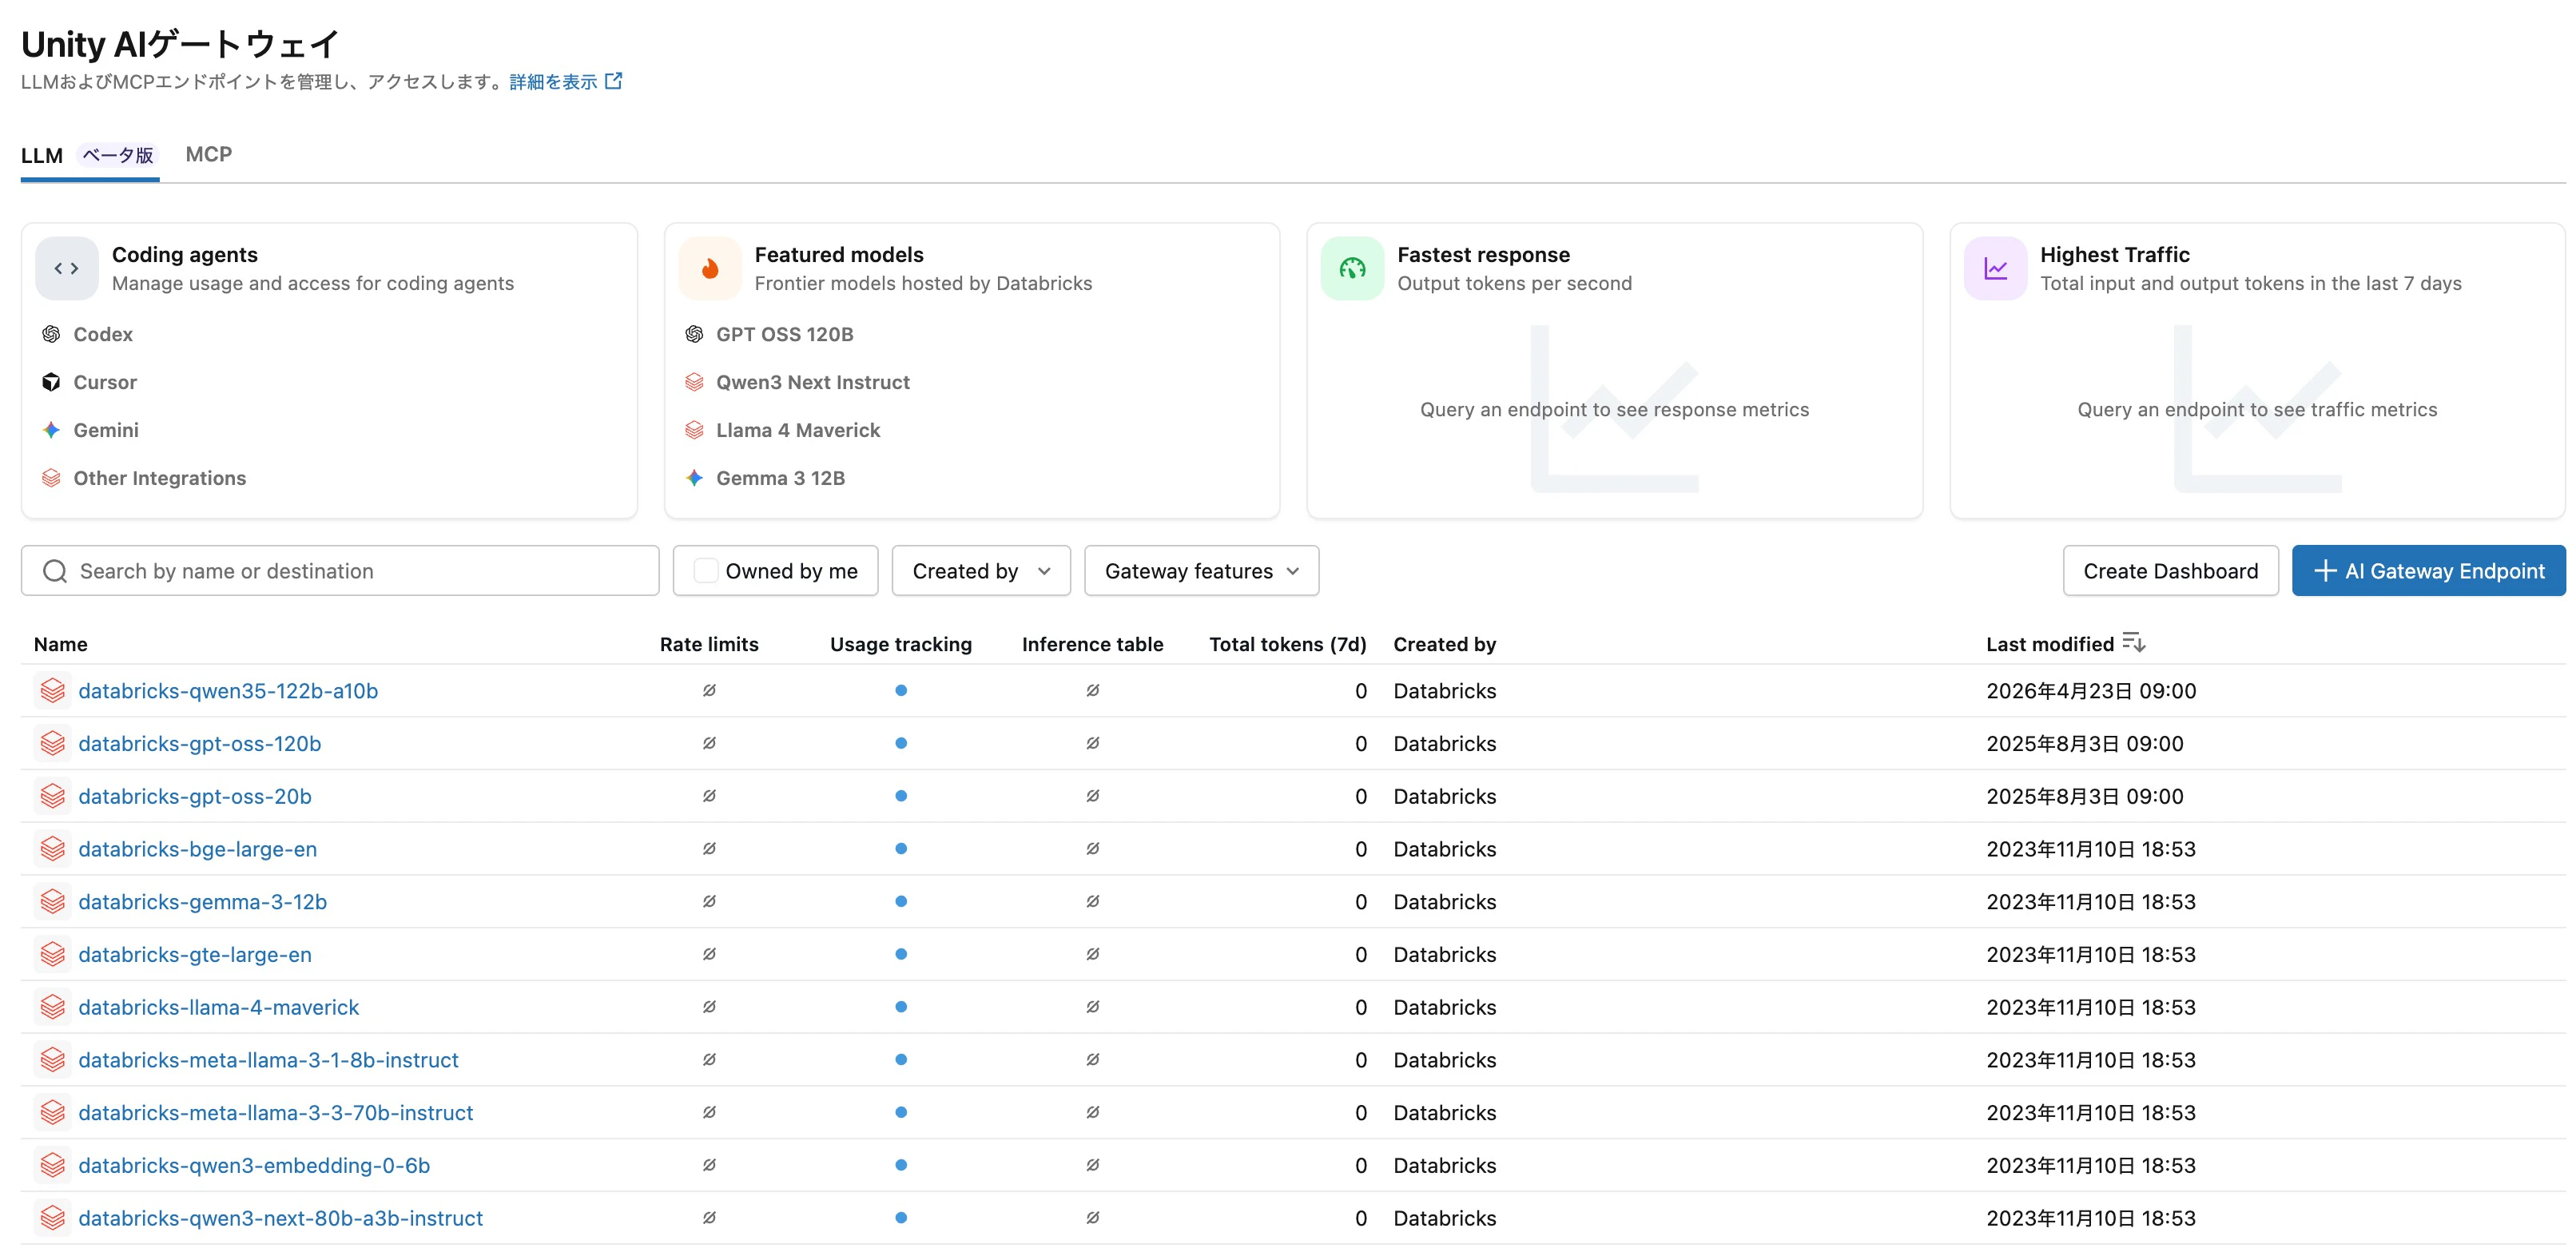Click the rate limits disabled icon for databricks-gte-large-en
Screen dimensions: 2576x1256
pos(709,954)
